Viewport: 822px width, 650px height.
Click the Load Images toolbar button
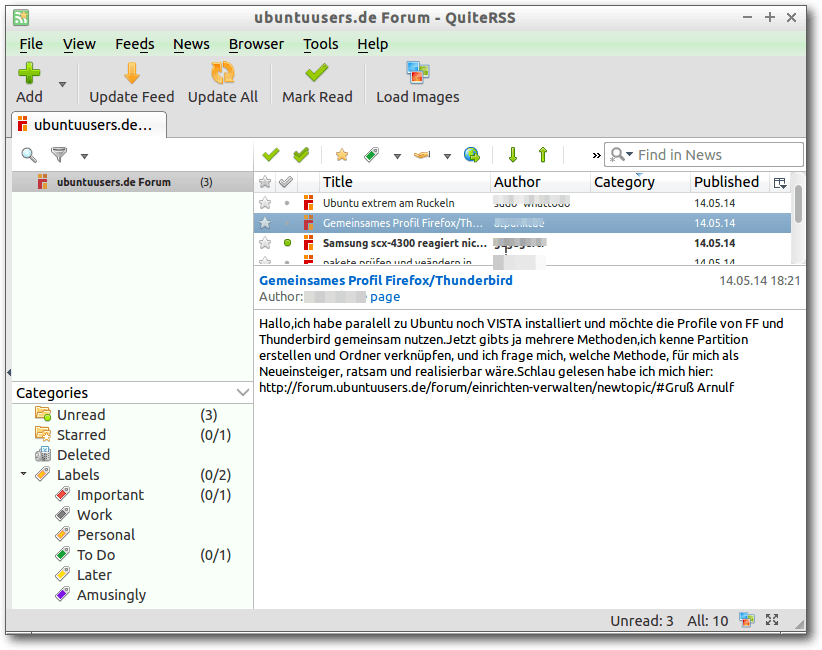click(417, 83)
